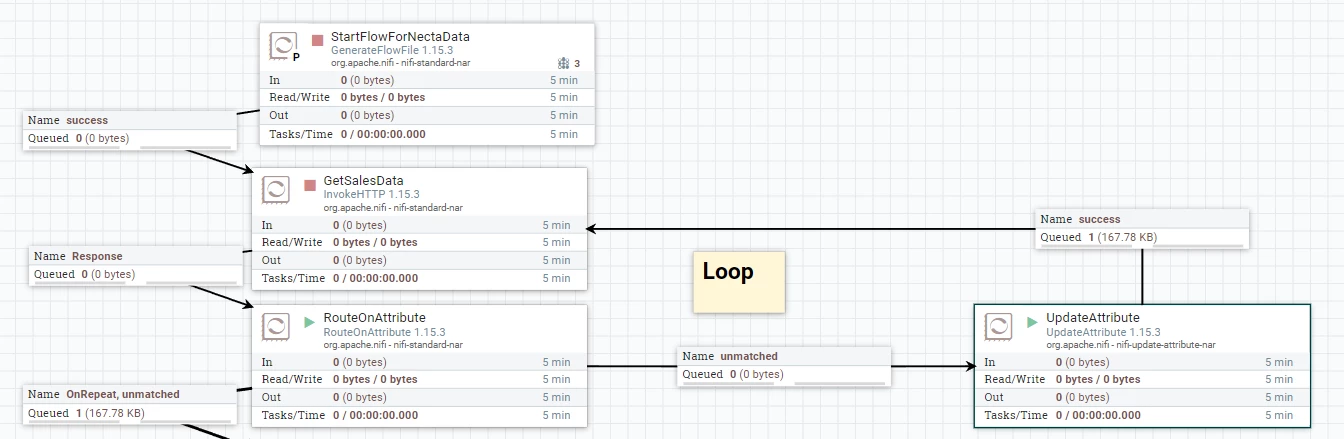Screen dimensions: 1344x439
Task: Click the green running indicator on UpdateAttribute
Action: point(1033,323)
